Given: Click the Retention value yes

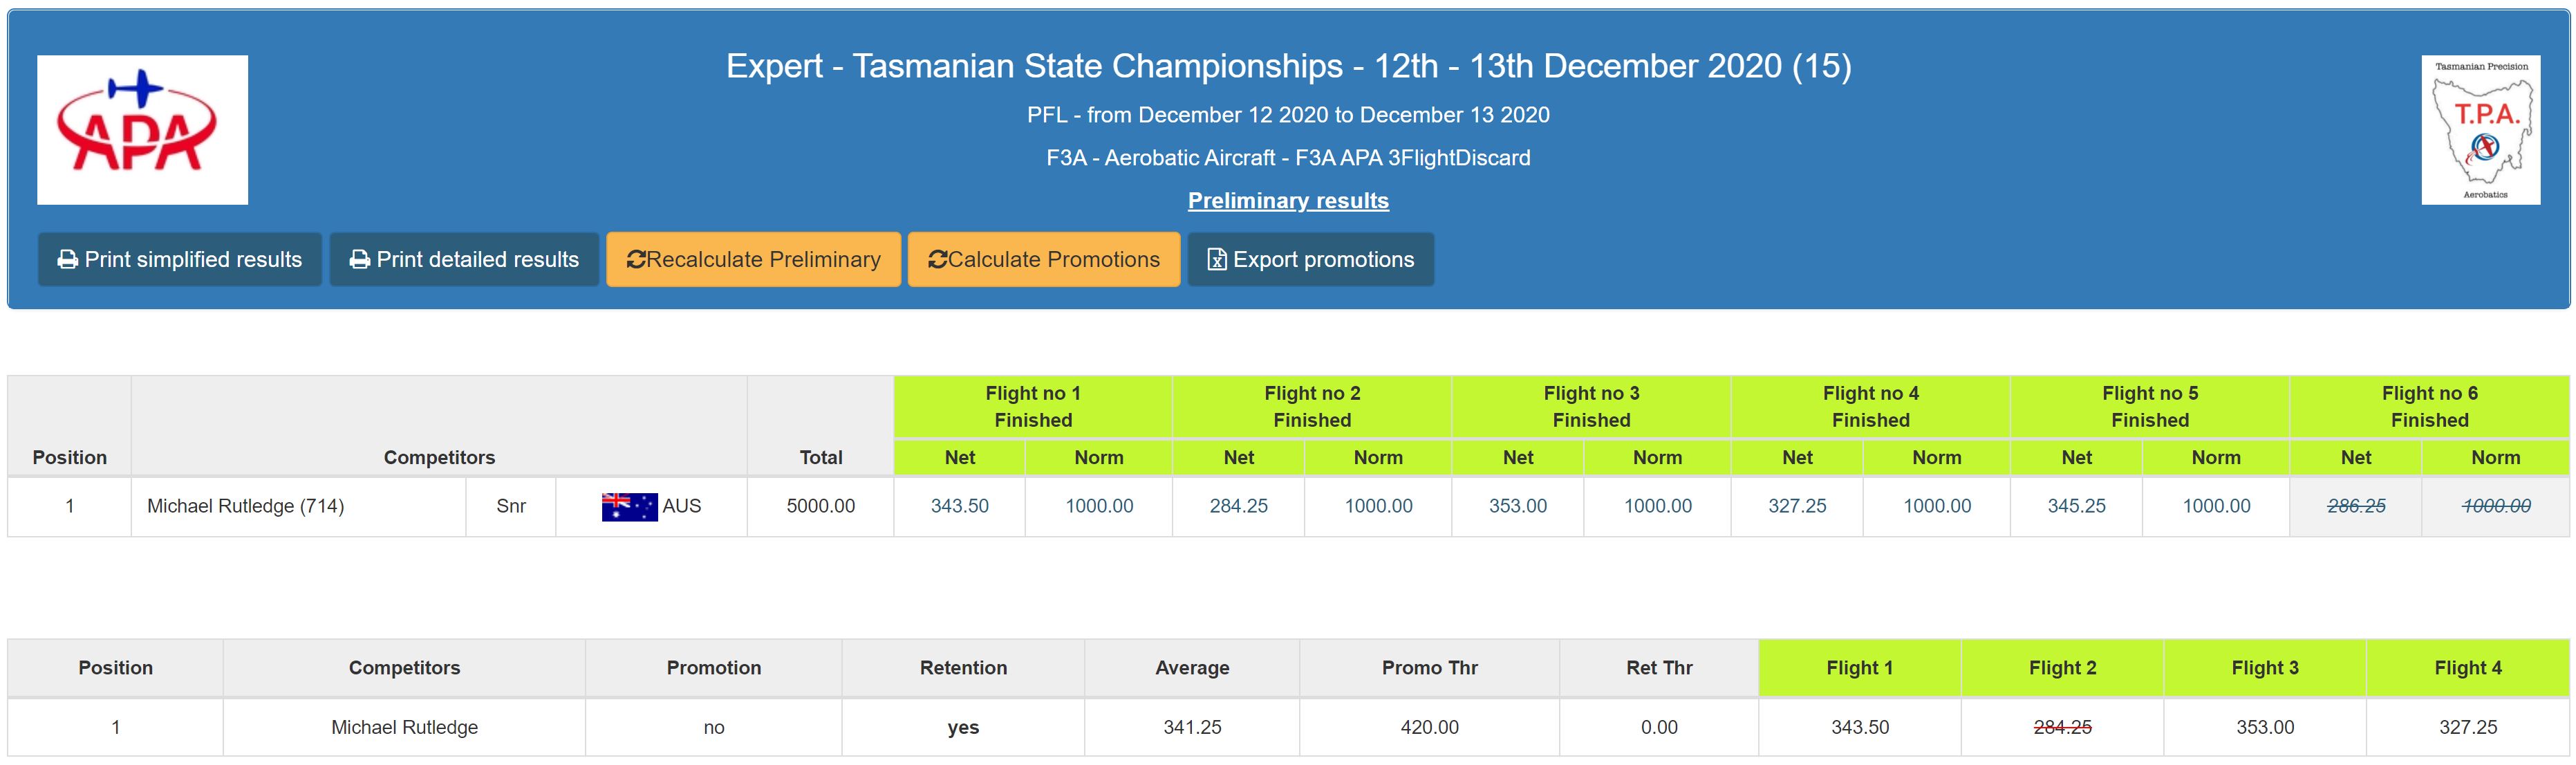Looking at the screenshot, I should (963, 728).
